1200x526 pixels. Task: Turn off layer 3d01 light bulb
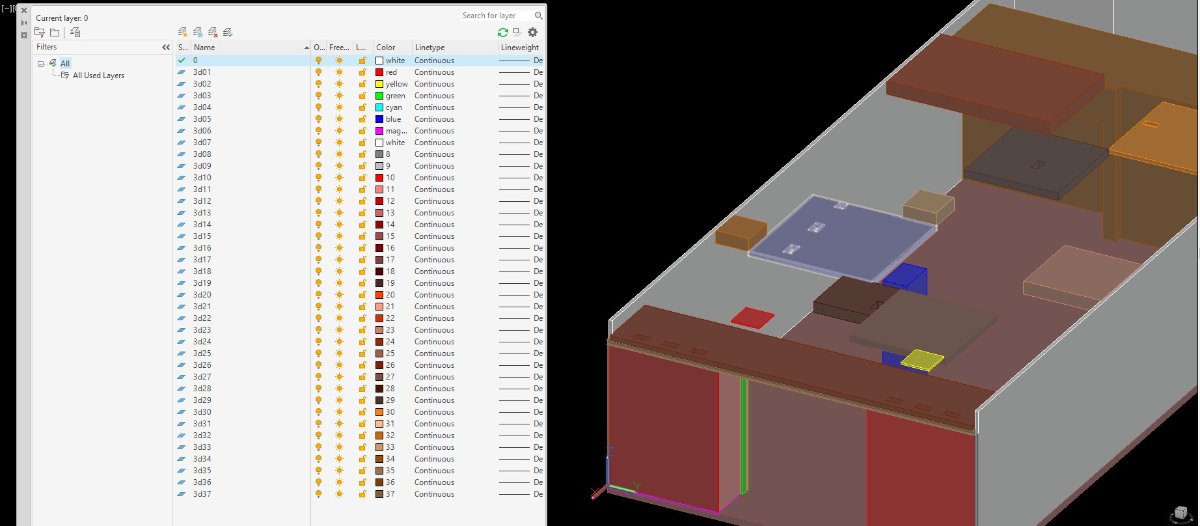319,72
